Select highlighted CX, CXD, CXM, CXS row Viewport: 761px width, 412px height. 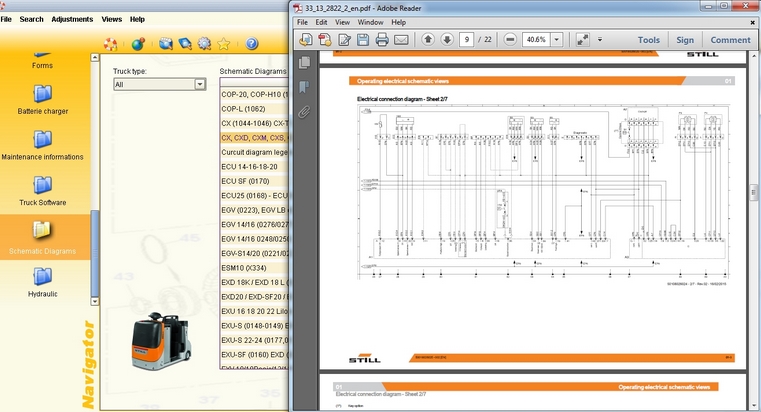254,138
